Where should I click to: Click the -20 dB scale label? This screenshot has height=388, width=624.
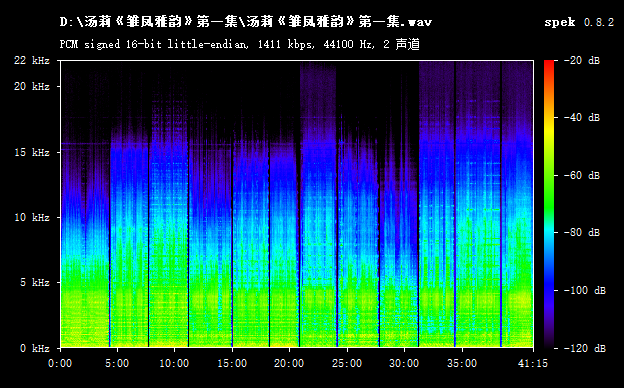pos(582,60)
